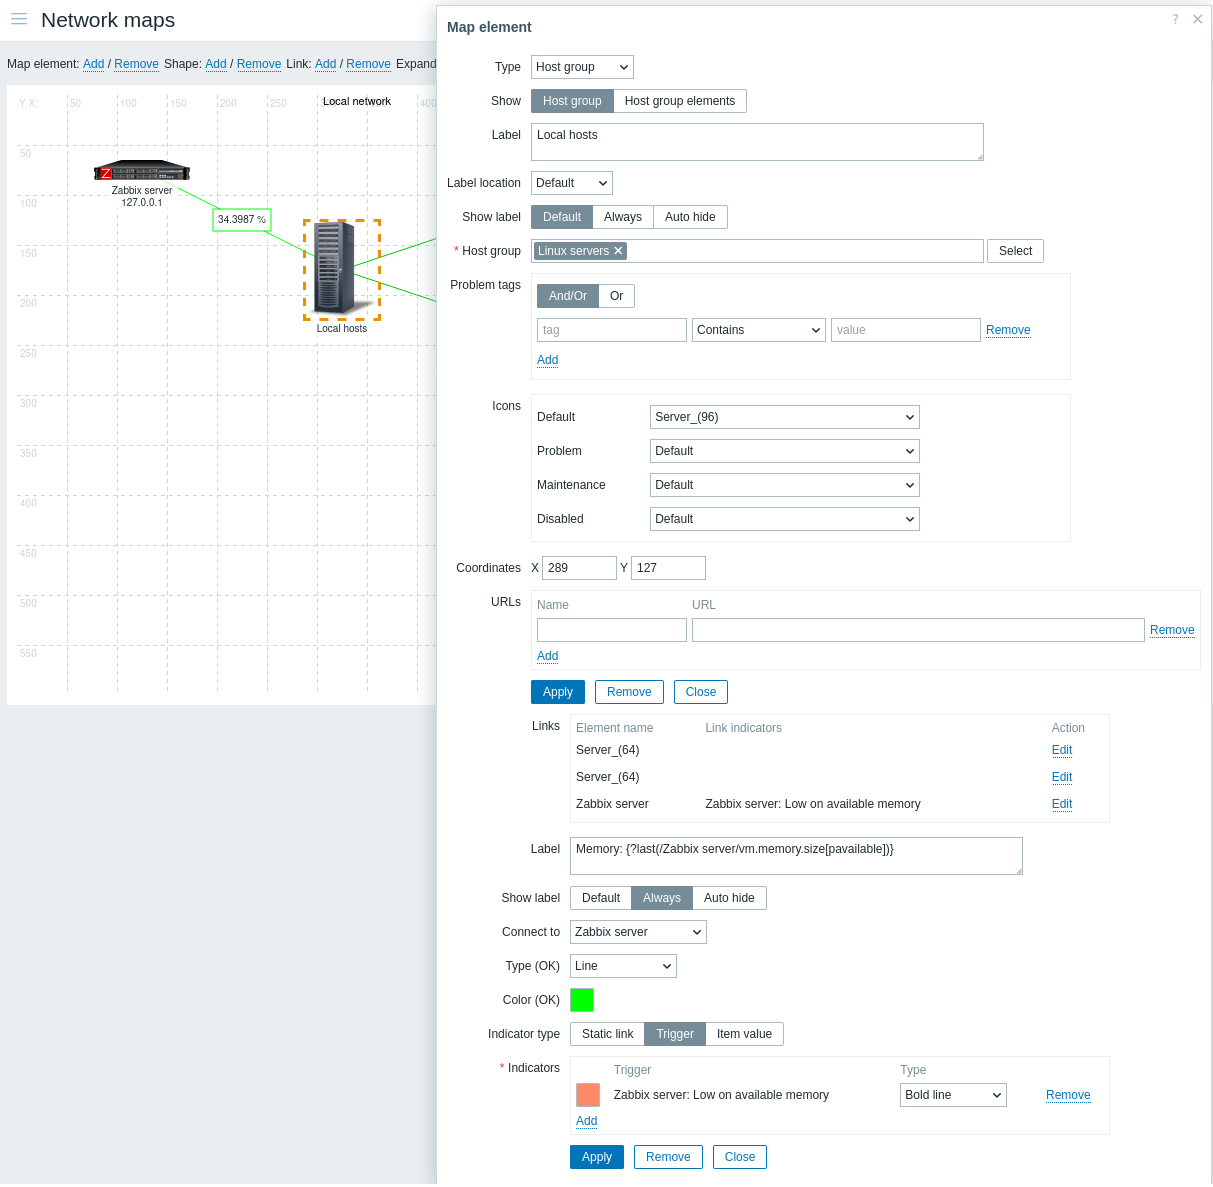This screenshot has height=1187, width=1213.
Task: Focus the URL address field
Action: tap(918, 630)
